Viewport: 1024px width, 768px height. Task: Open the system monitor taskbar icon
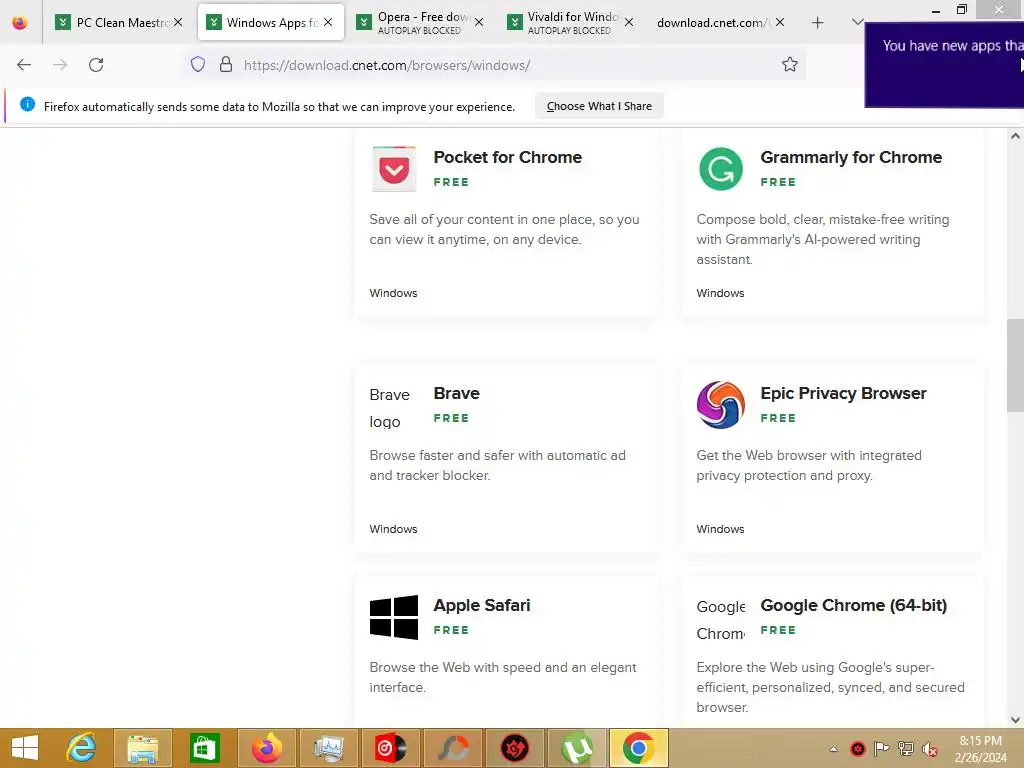328,748
